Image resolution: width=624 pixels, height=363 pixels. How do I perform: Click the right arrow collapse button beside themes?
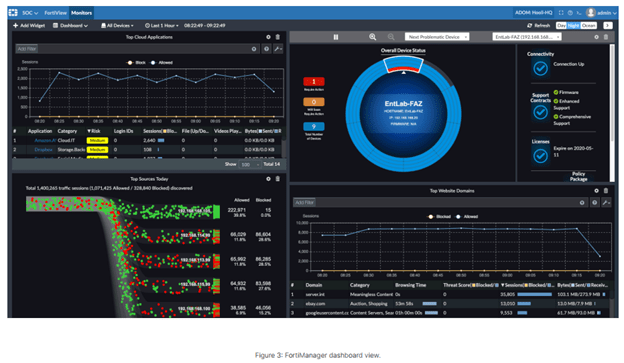click(608, 25)
